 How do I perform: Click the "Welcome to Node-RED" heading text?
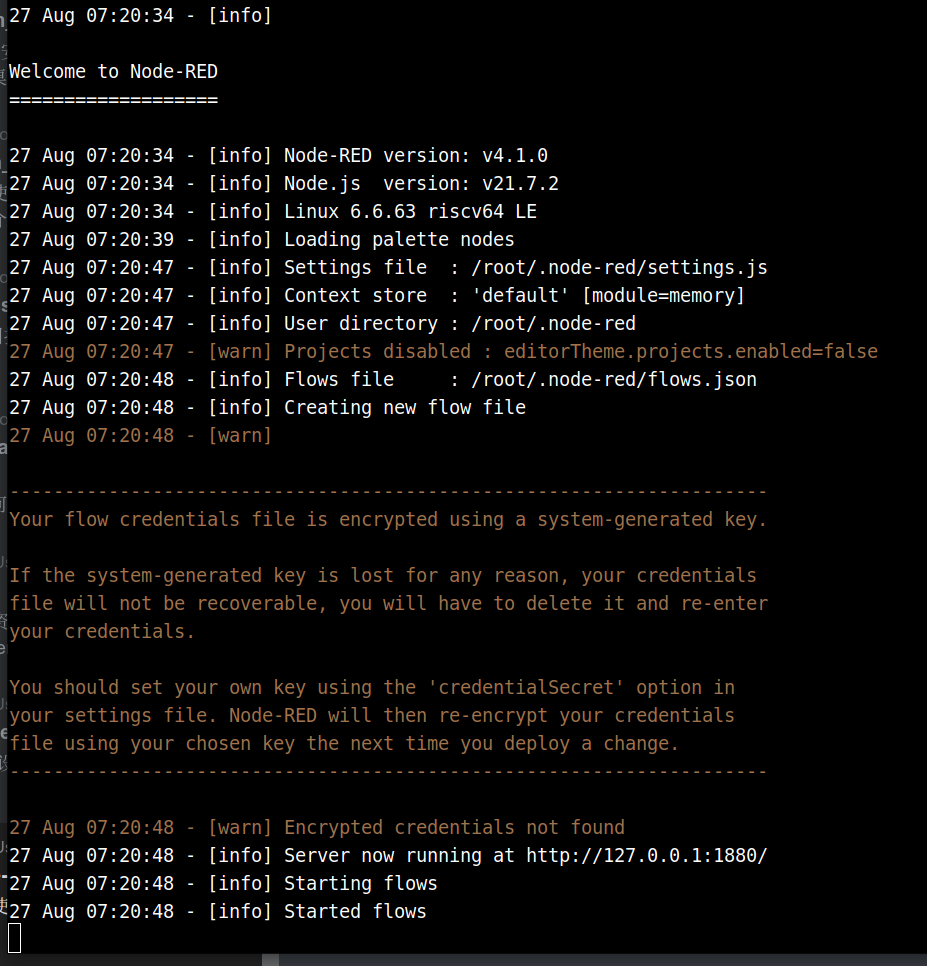pyautogui.click(x=113, y=72)
